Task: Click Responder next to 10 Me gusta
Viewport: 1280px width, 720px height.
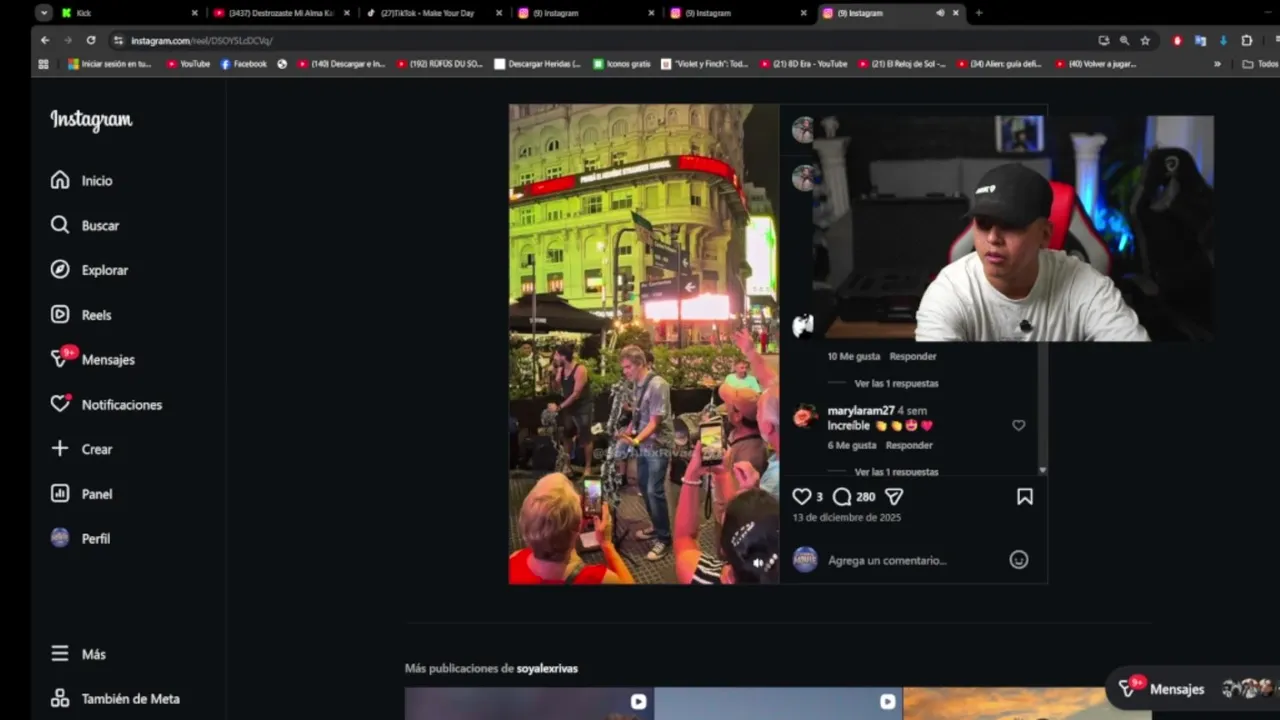Action: 913,356
